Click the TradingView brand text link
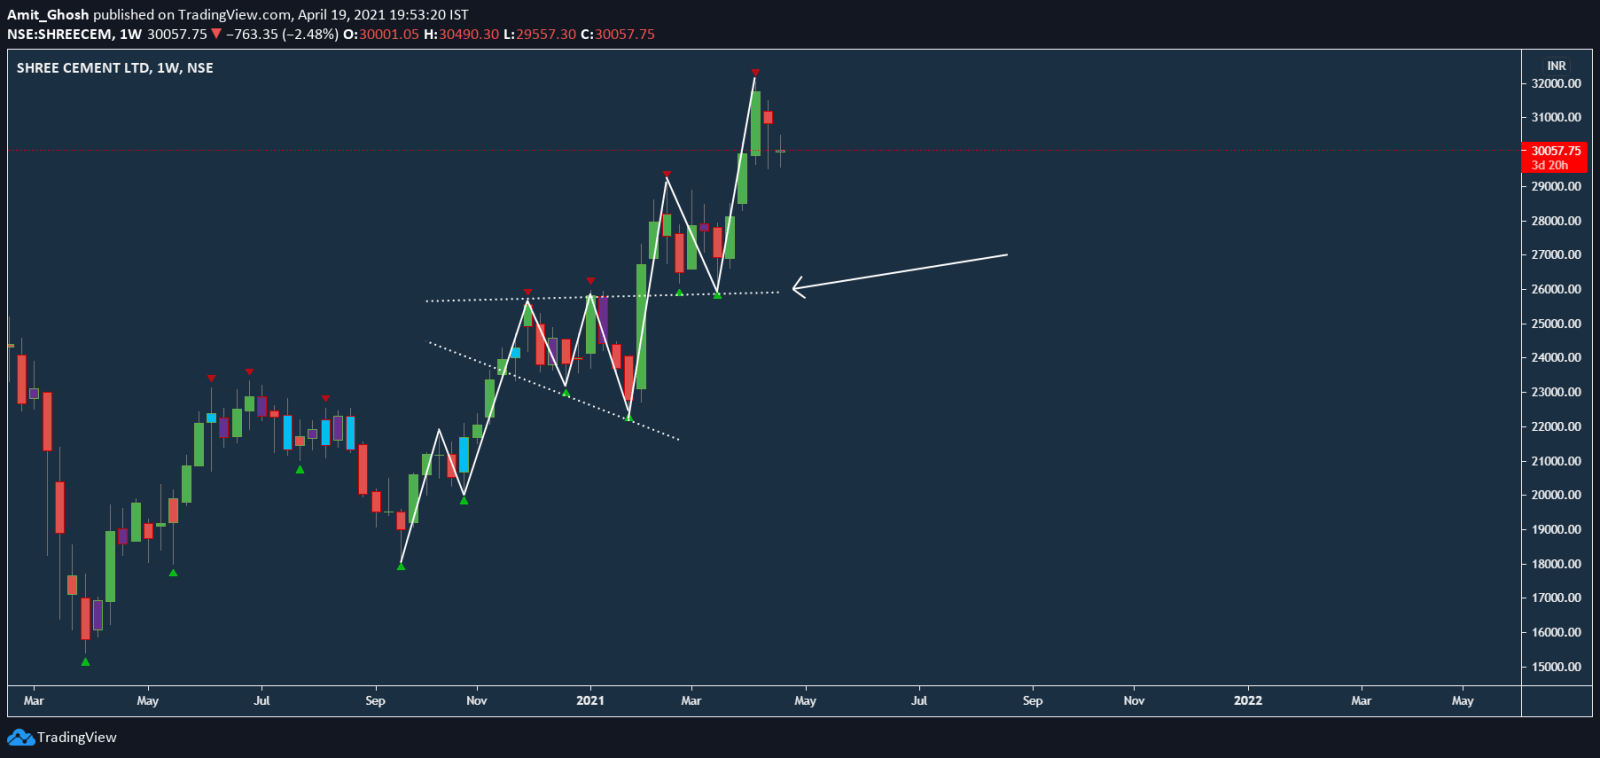 coord(77,738)
